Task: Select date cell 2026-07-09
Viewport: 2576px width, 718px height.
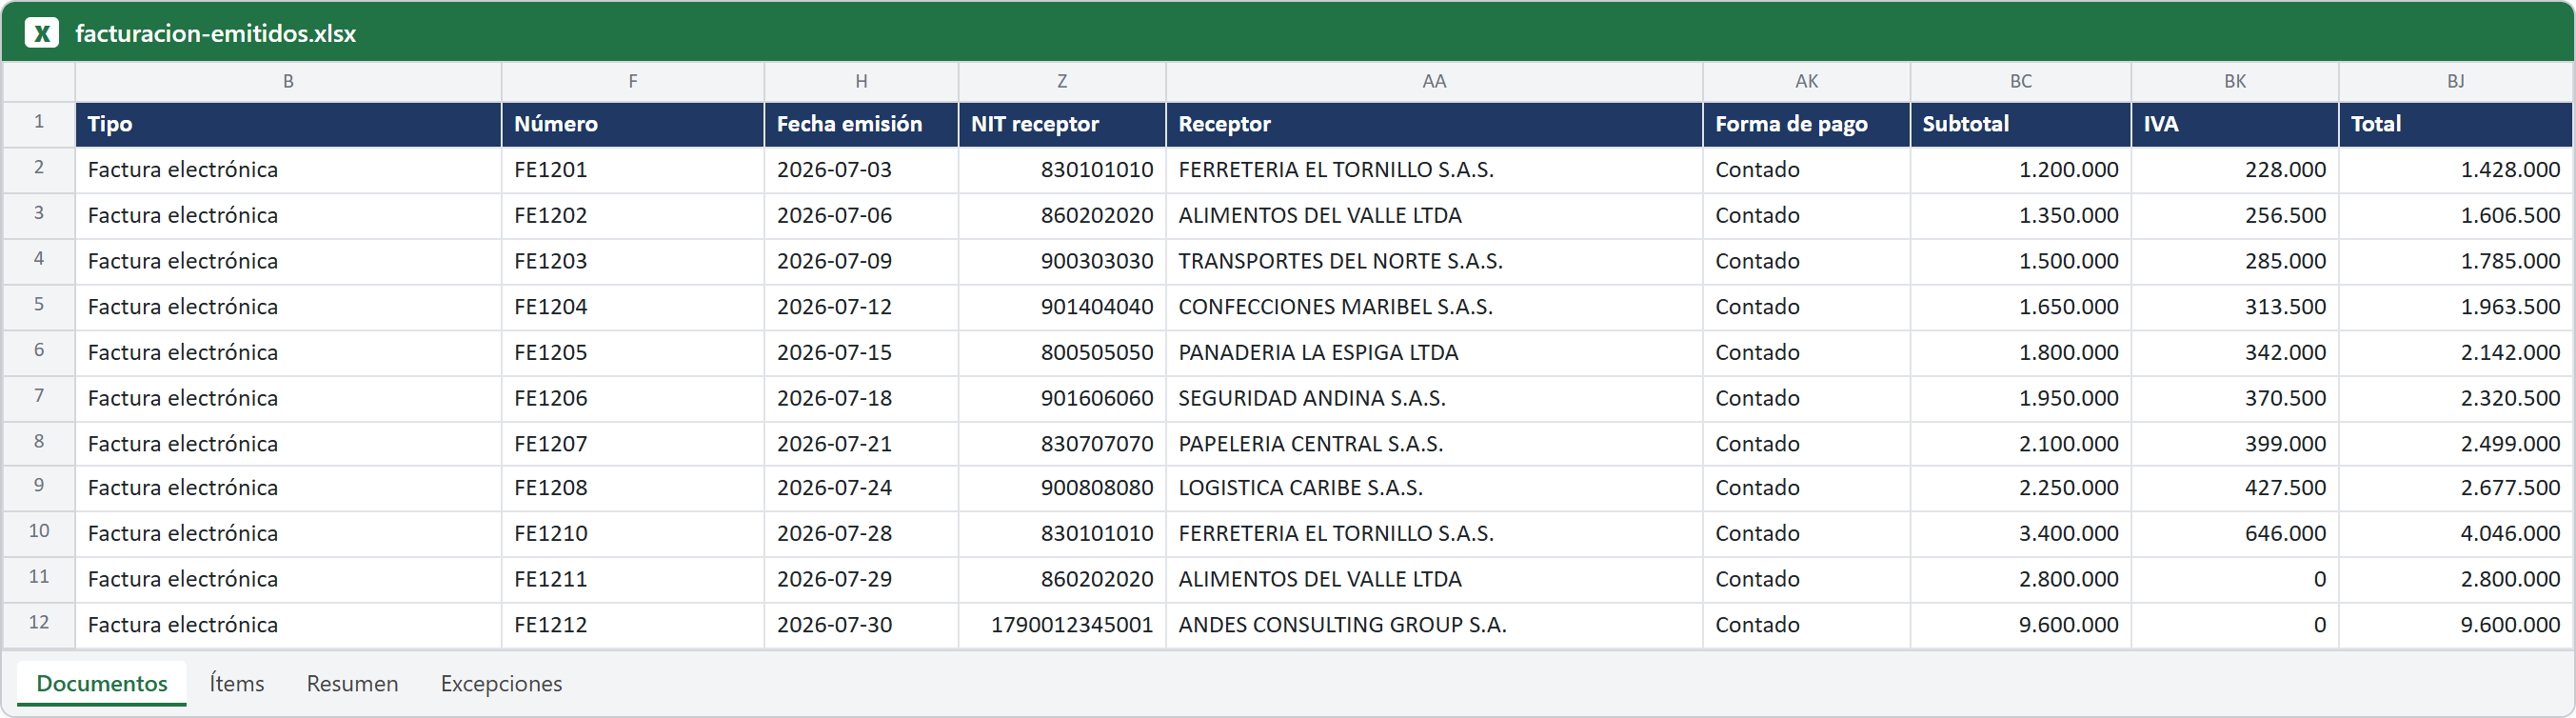Action: 861,261
